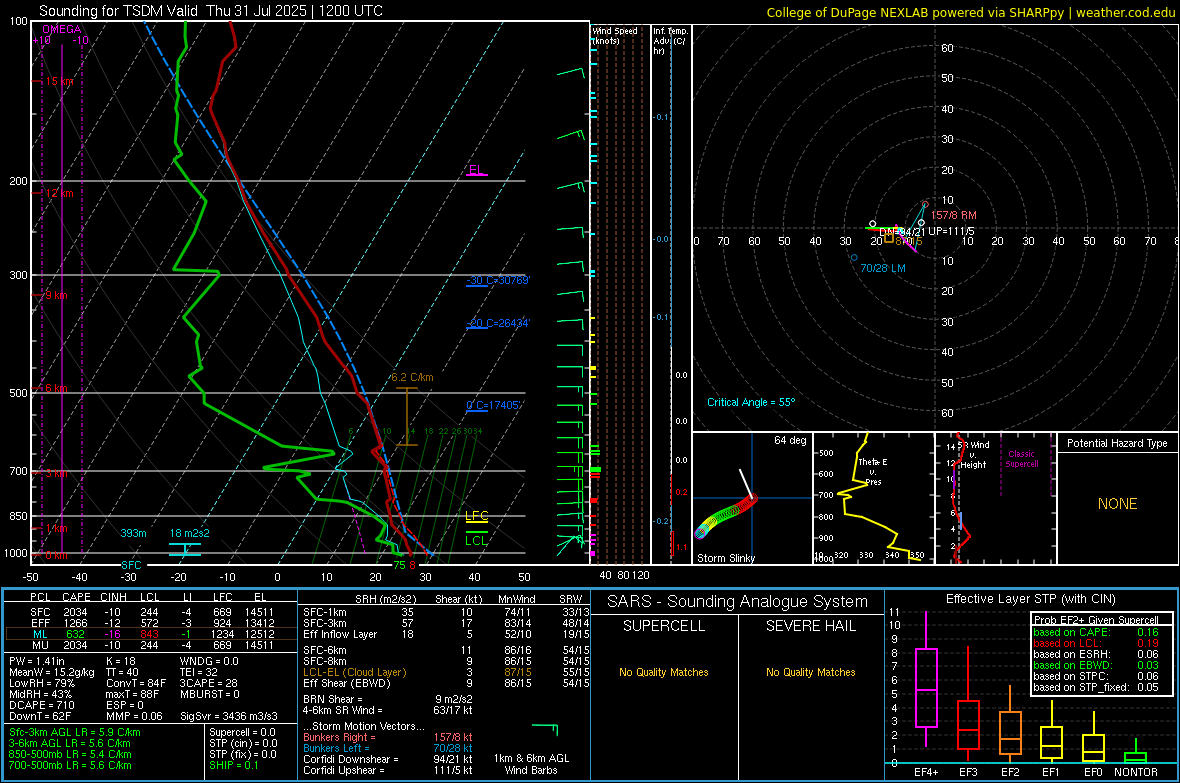Viewport: 1180px width, 783px height.
Task: Select the SARS 'SEVERE HAIL' column heading
Action: tap(810, 626)
